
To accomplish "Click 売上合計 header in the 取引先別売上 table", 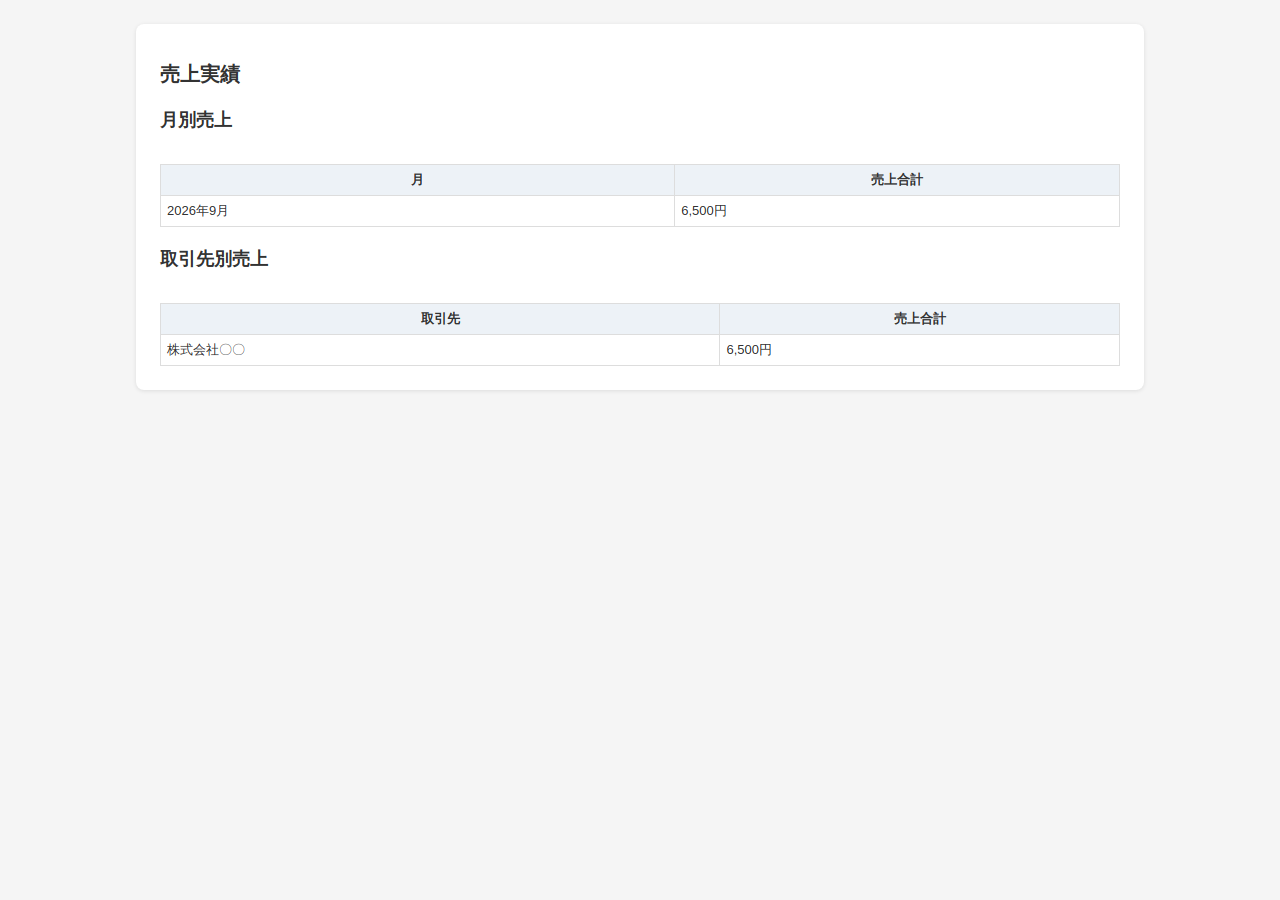I will [919, 319].
